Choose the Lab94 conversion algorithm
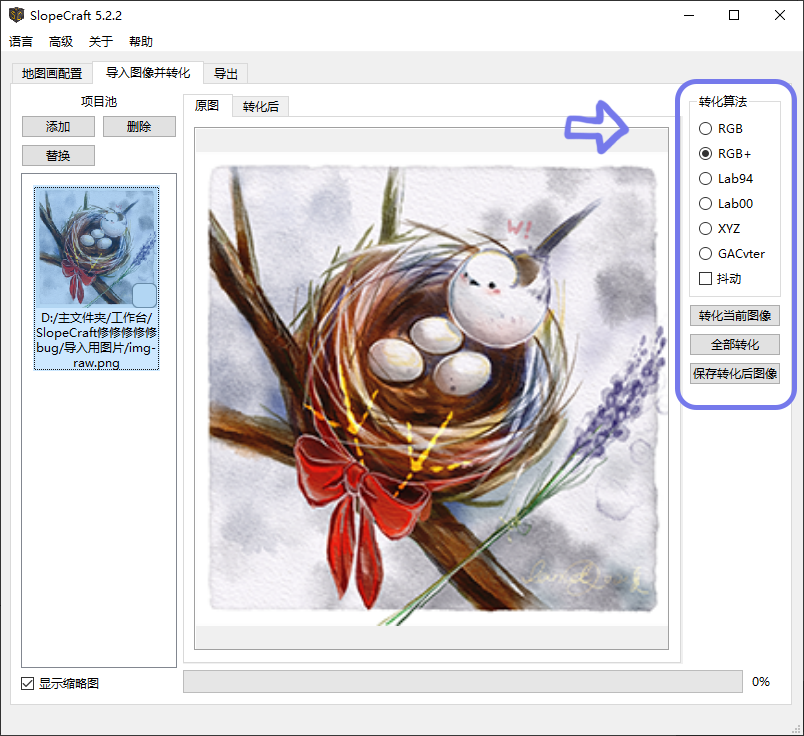Image resolution: width=804 pixels, height=736 pixels. tap(706, 179)
